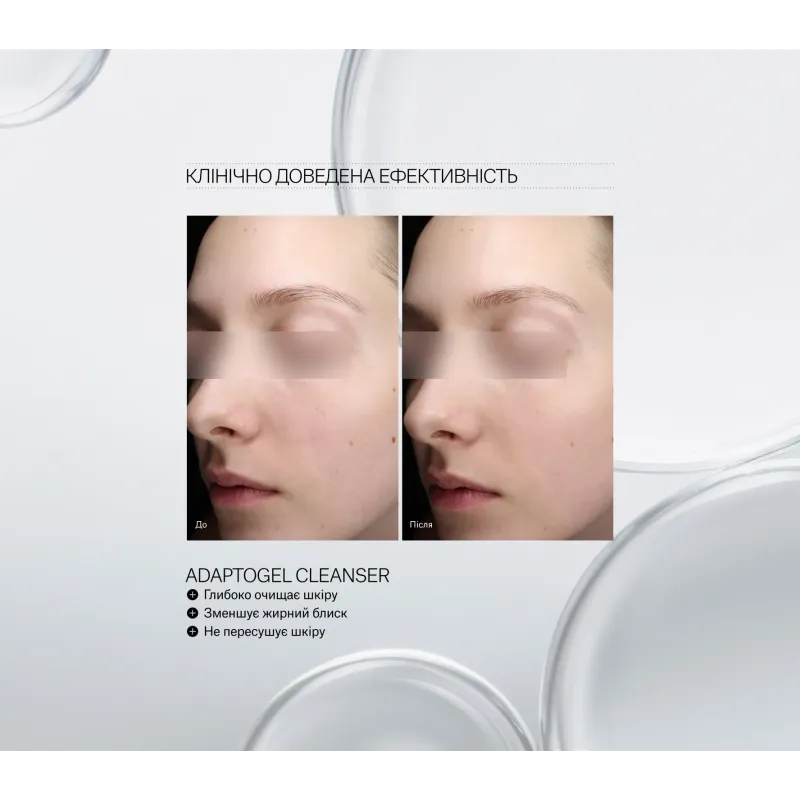800x800 pixels.
Task: Click the 'До' label on the photo
Action: click(x=201, y=524)
